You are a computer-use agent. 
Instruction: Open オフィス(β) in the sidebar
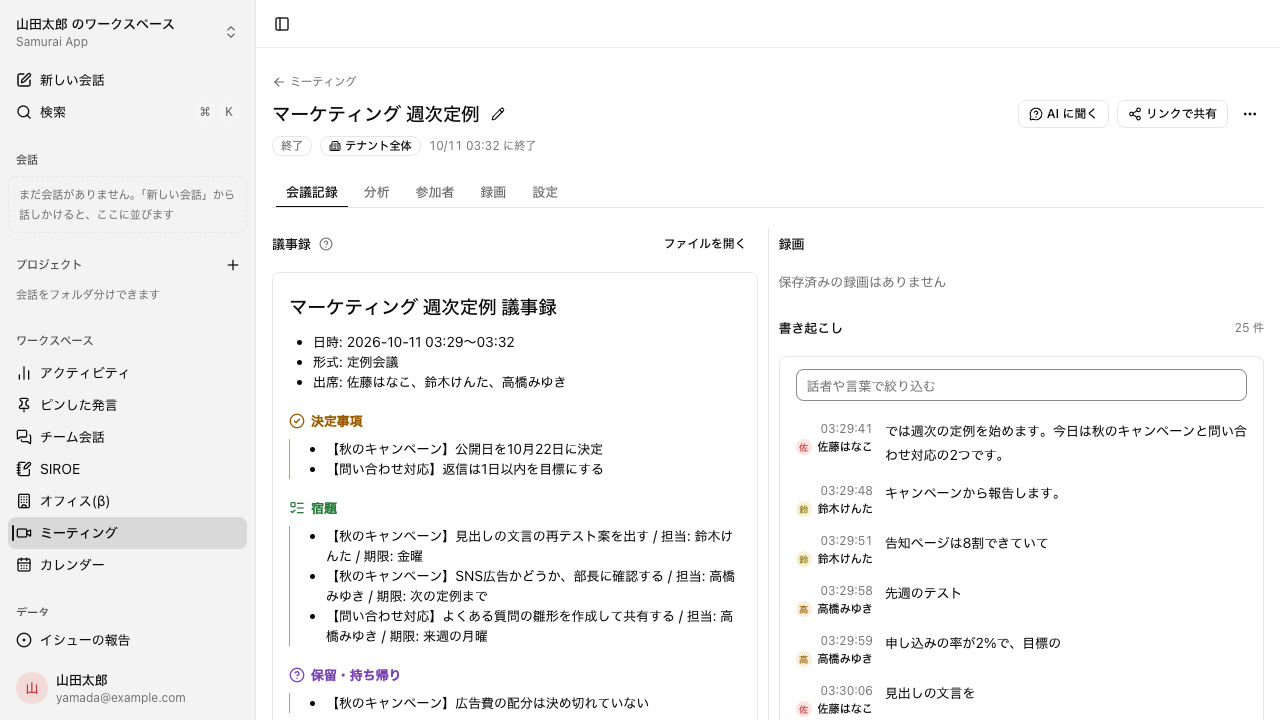point(127,501)
